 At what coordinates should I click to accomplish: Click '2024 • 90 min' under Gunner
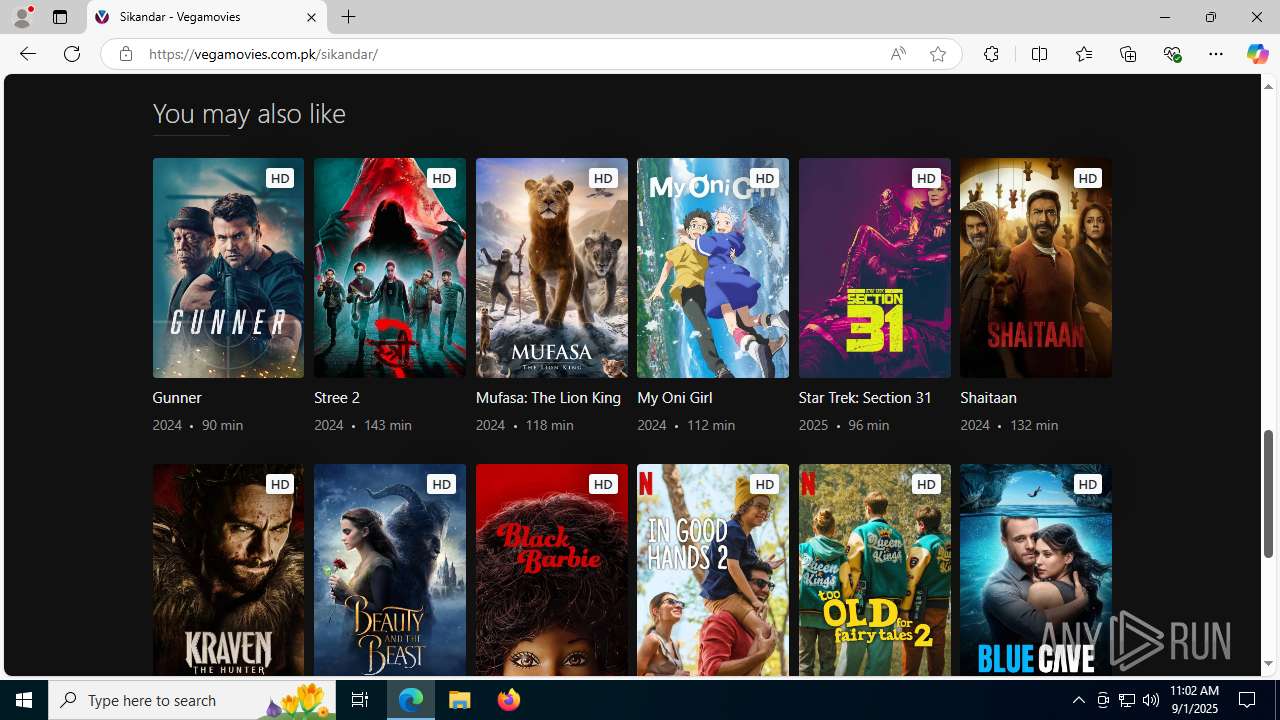pos(198,425)
